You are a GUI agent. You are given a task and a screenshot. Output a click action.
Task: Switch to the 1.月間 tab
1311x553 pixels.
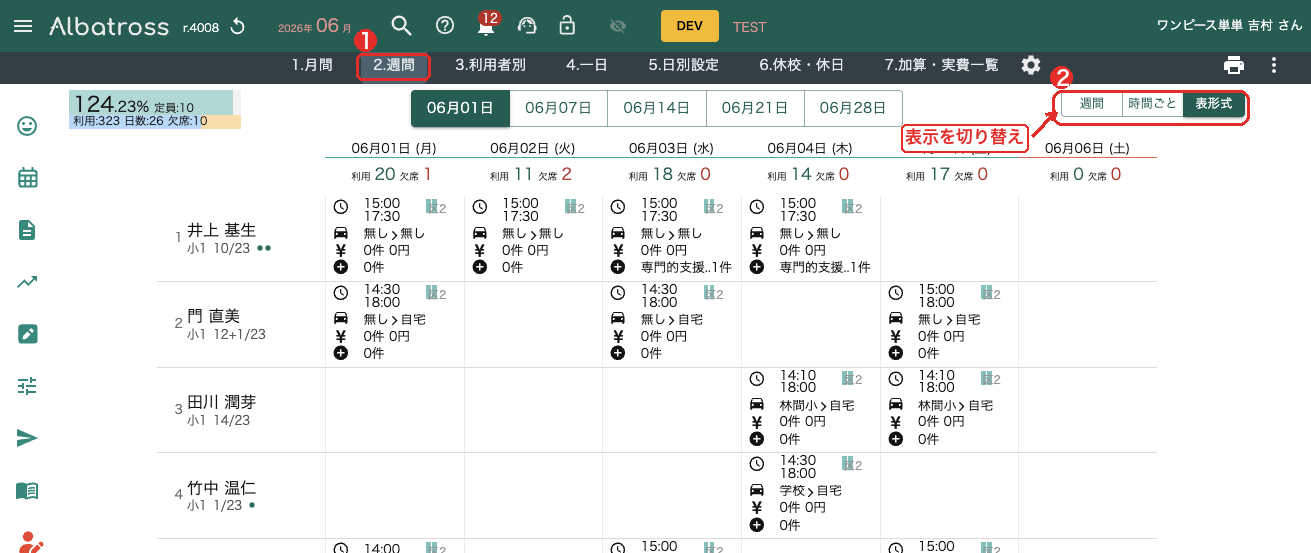click(x=312, y=65)
